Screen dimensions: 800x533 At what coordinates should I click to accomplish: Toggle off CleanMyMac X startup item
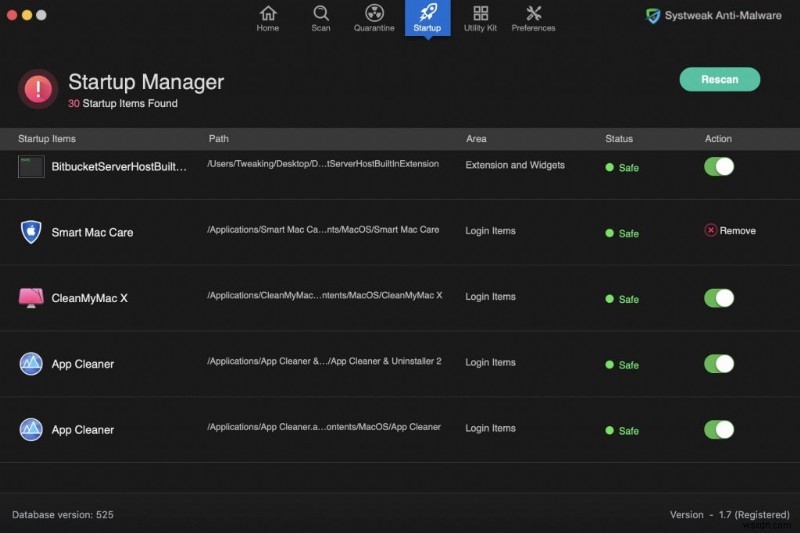(719, 298)
